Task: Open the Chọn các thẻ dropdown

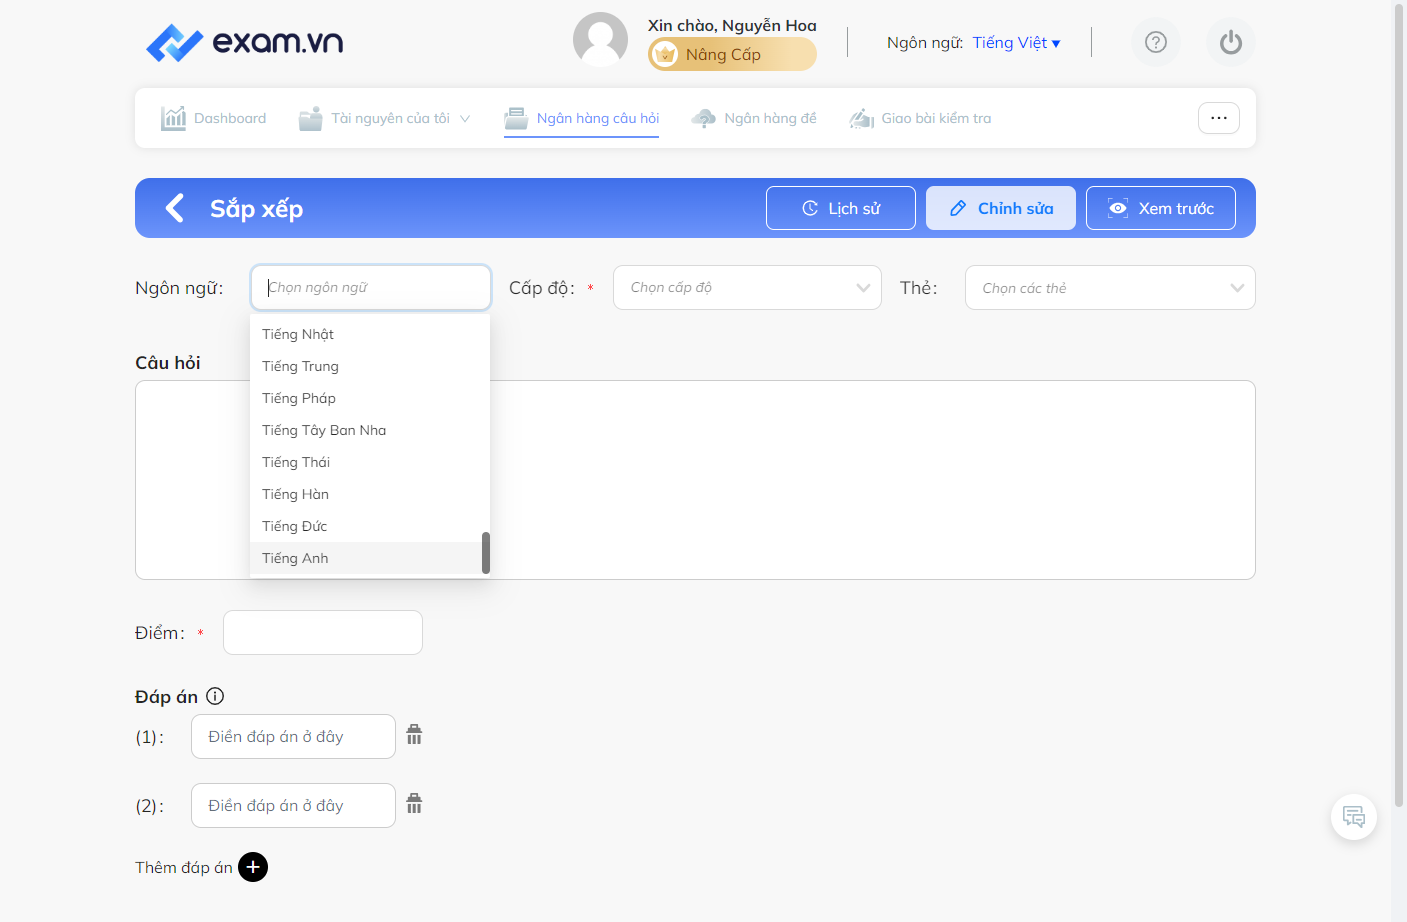Action: tap(1110, 287)
